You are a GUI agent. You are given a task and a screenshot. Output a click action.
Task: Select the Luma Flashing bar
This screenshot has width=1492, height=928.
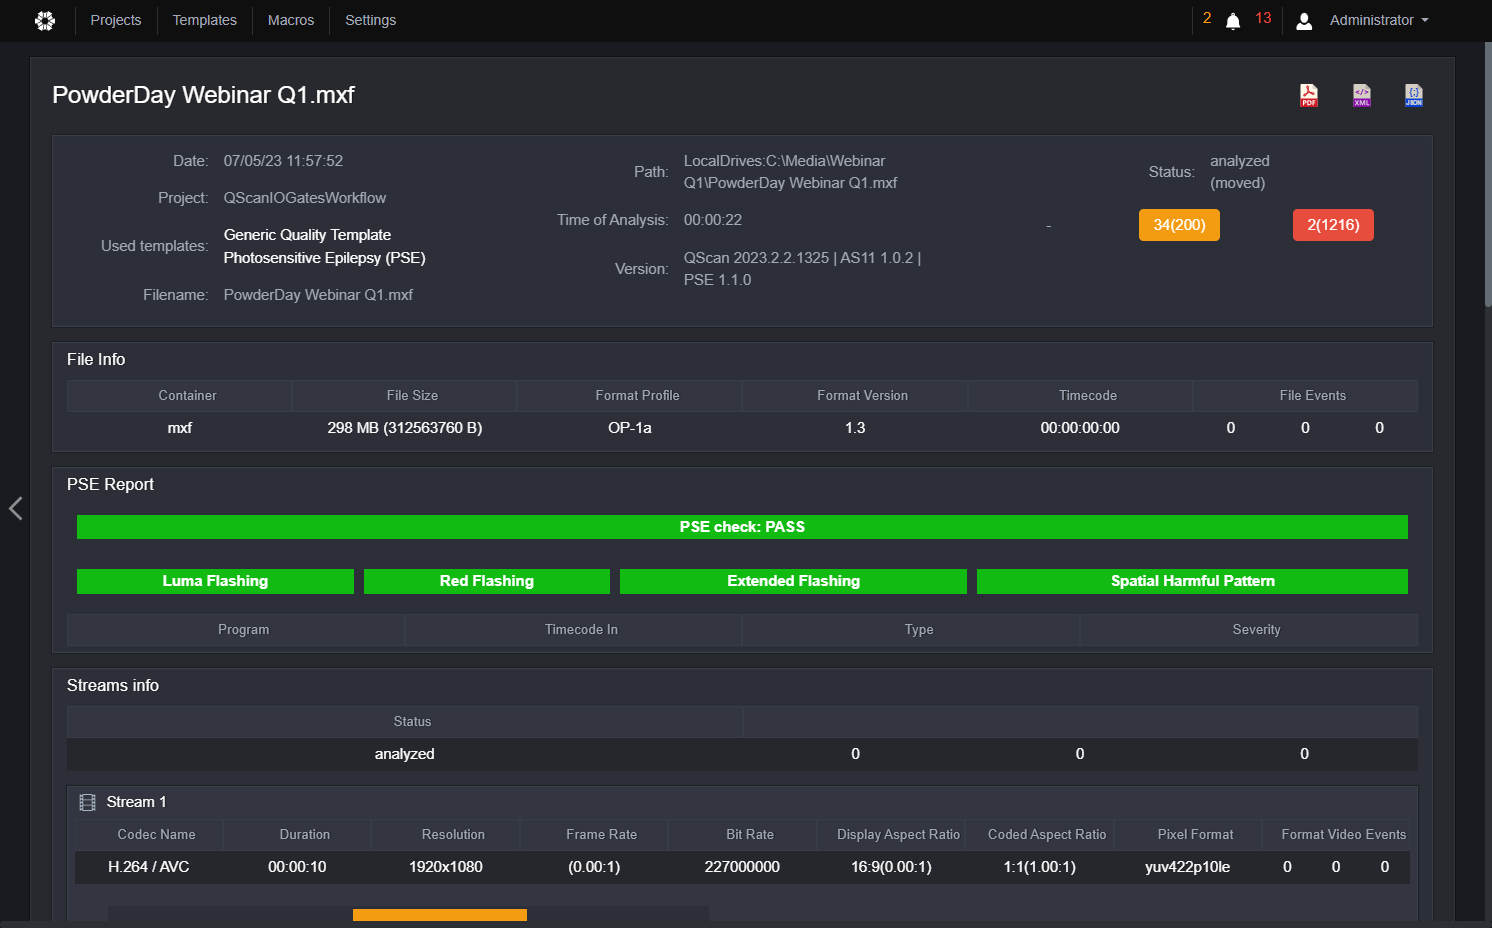[x=215, y=581]
